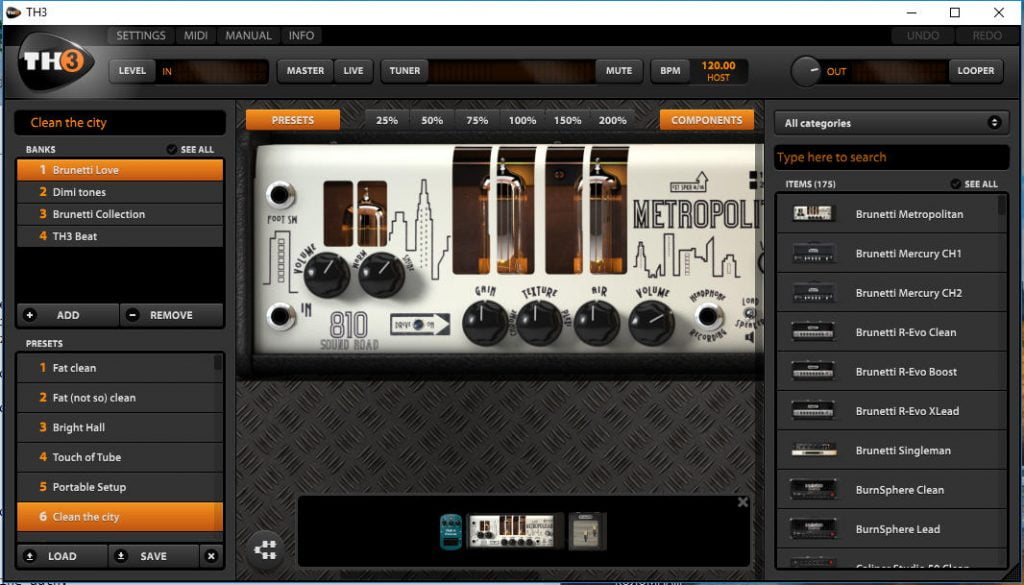Click the IN jack on the amp
1024x585 pixels.
pos(280,316)
